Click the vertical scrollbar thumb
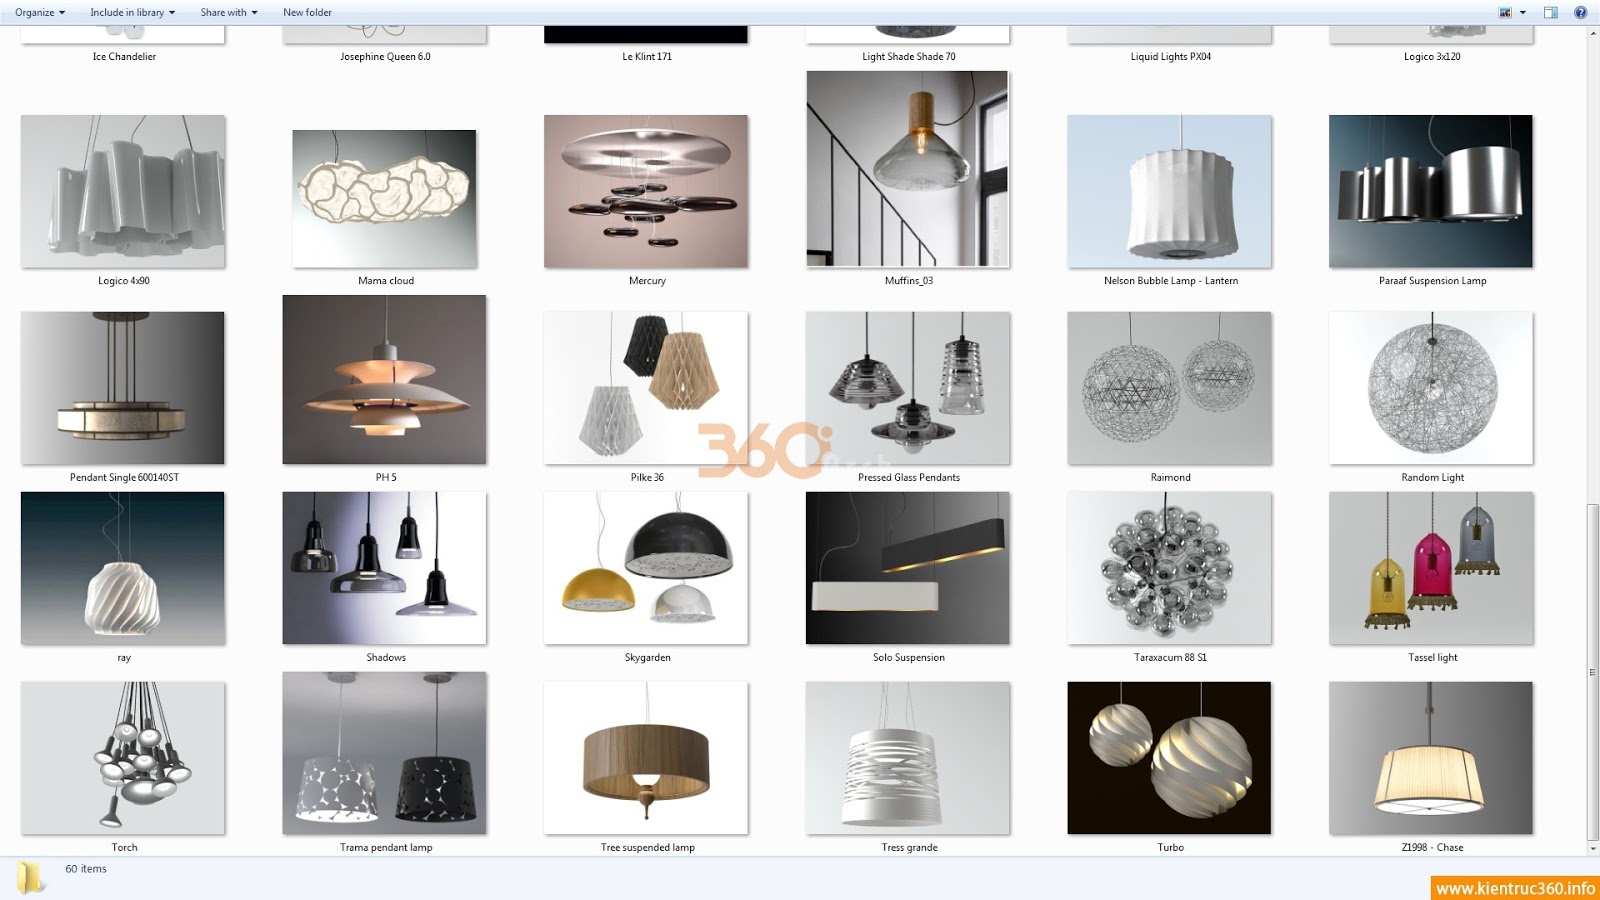The height and width of the screenshot is (900, 1600). (x=1592, y=673)
